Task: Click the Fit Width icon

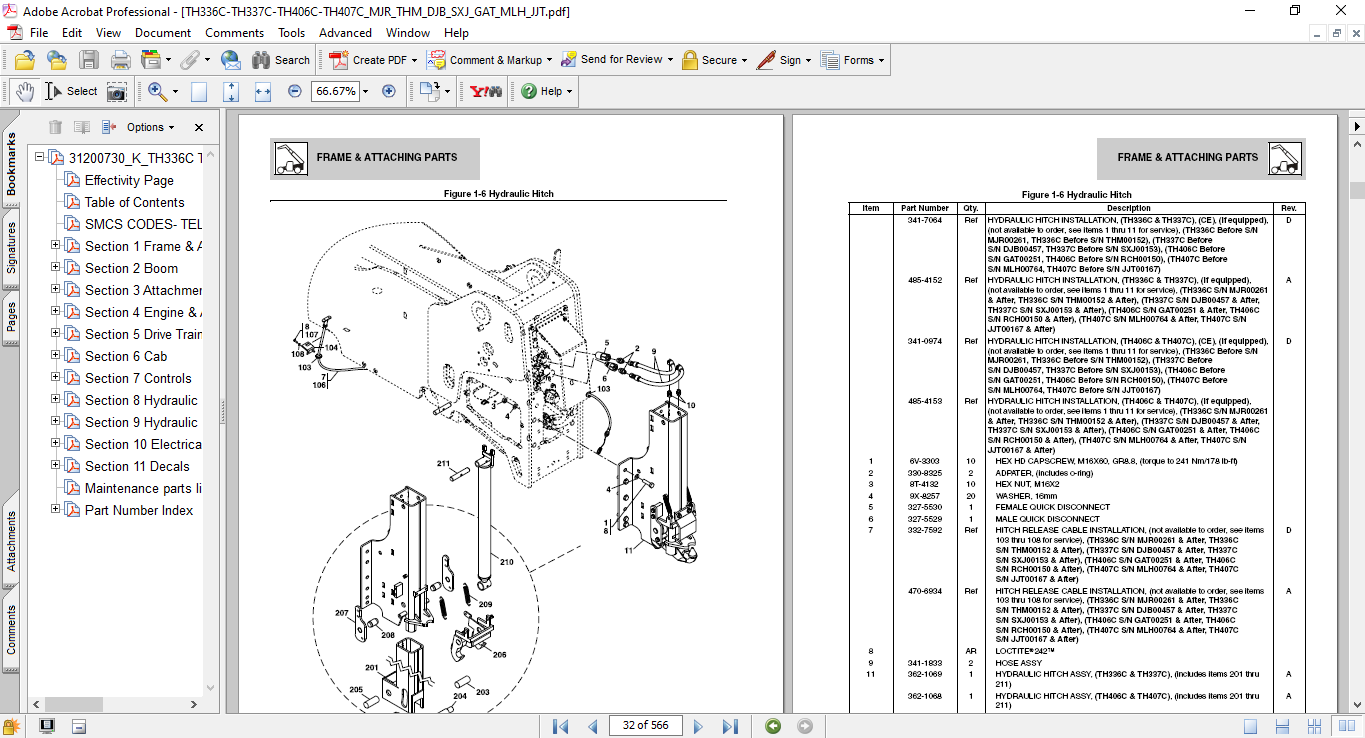Action: tap(263, 91)
